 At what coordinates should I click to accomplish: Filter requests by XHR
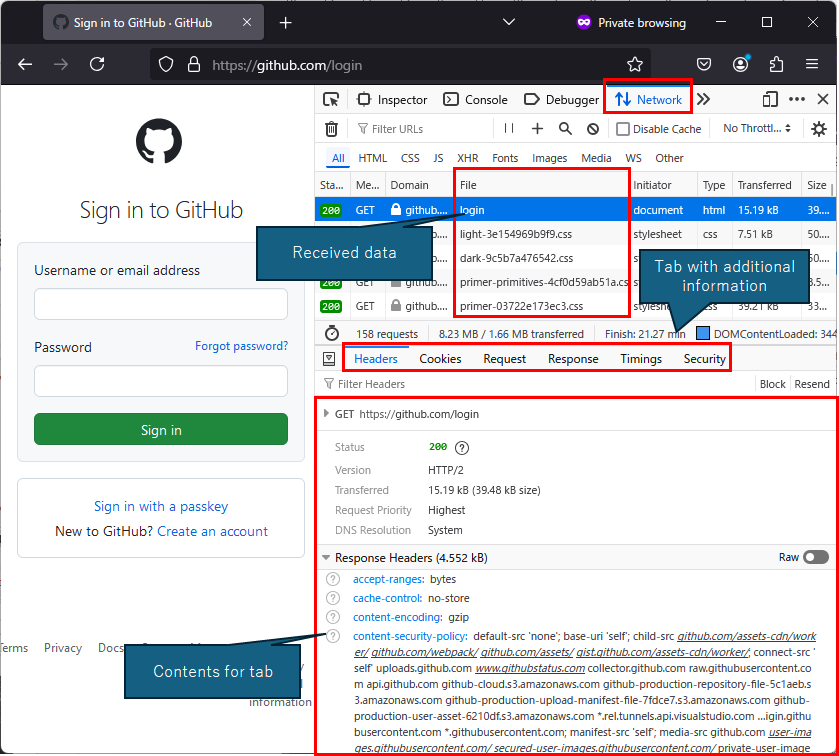pos(467,158)
